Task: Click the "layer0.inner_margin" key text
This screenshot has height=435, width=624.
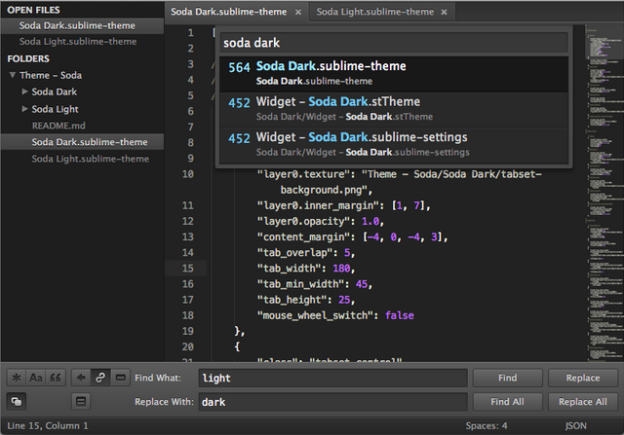Action: coord(318,205)
